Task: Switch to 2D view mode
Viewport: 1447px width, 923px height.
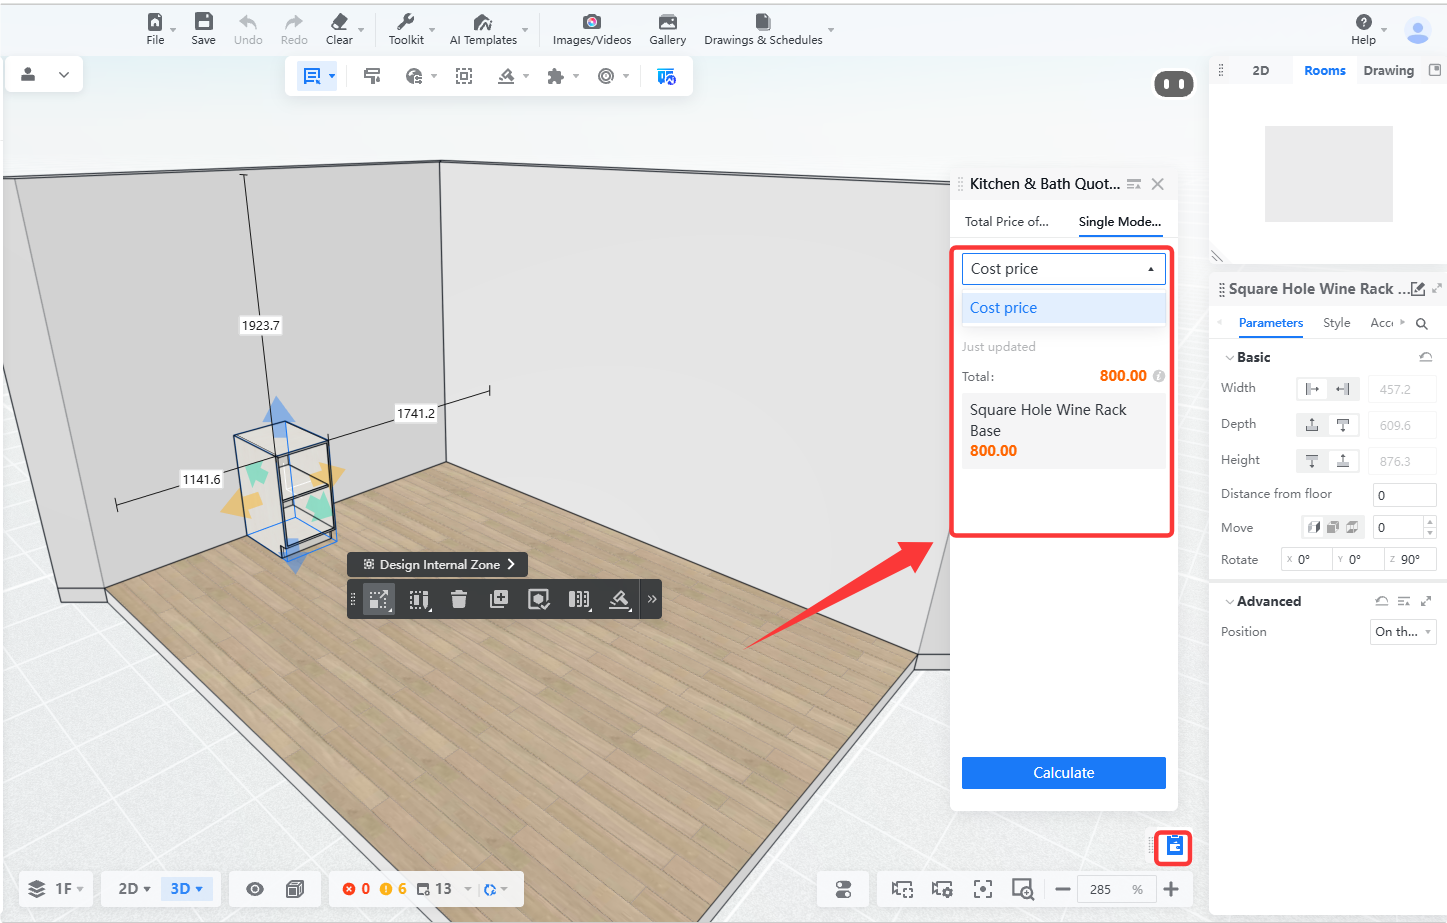Action: click(134, 889)
